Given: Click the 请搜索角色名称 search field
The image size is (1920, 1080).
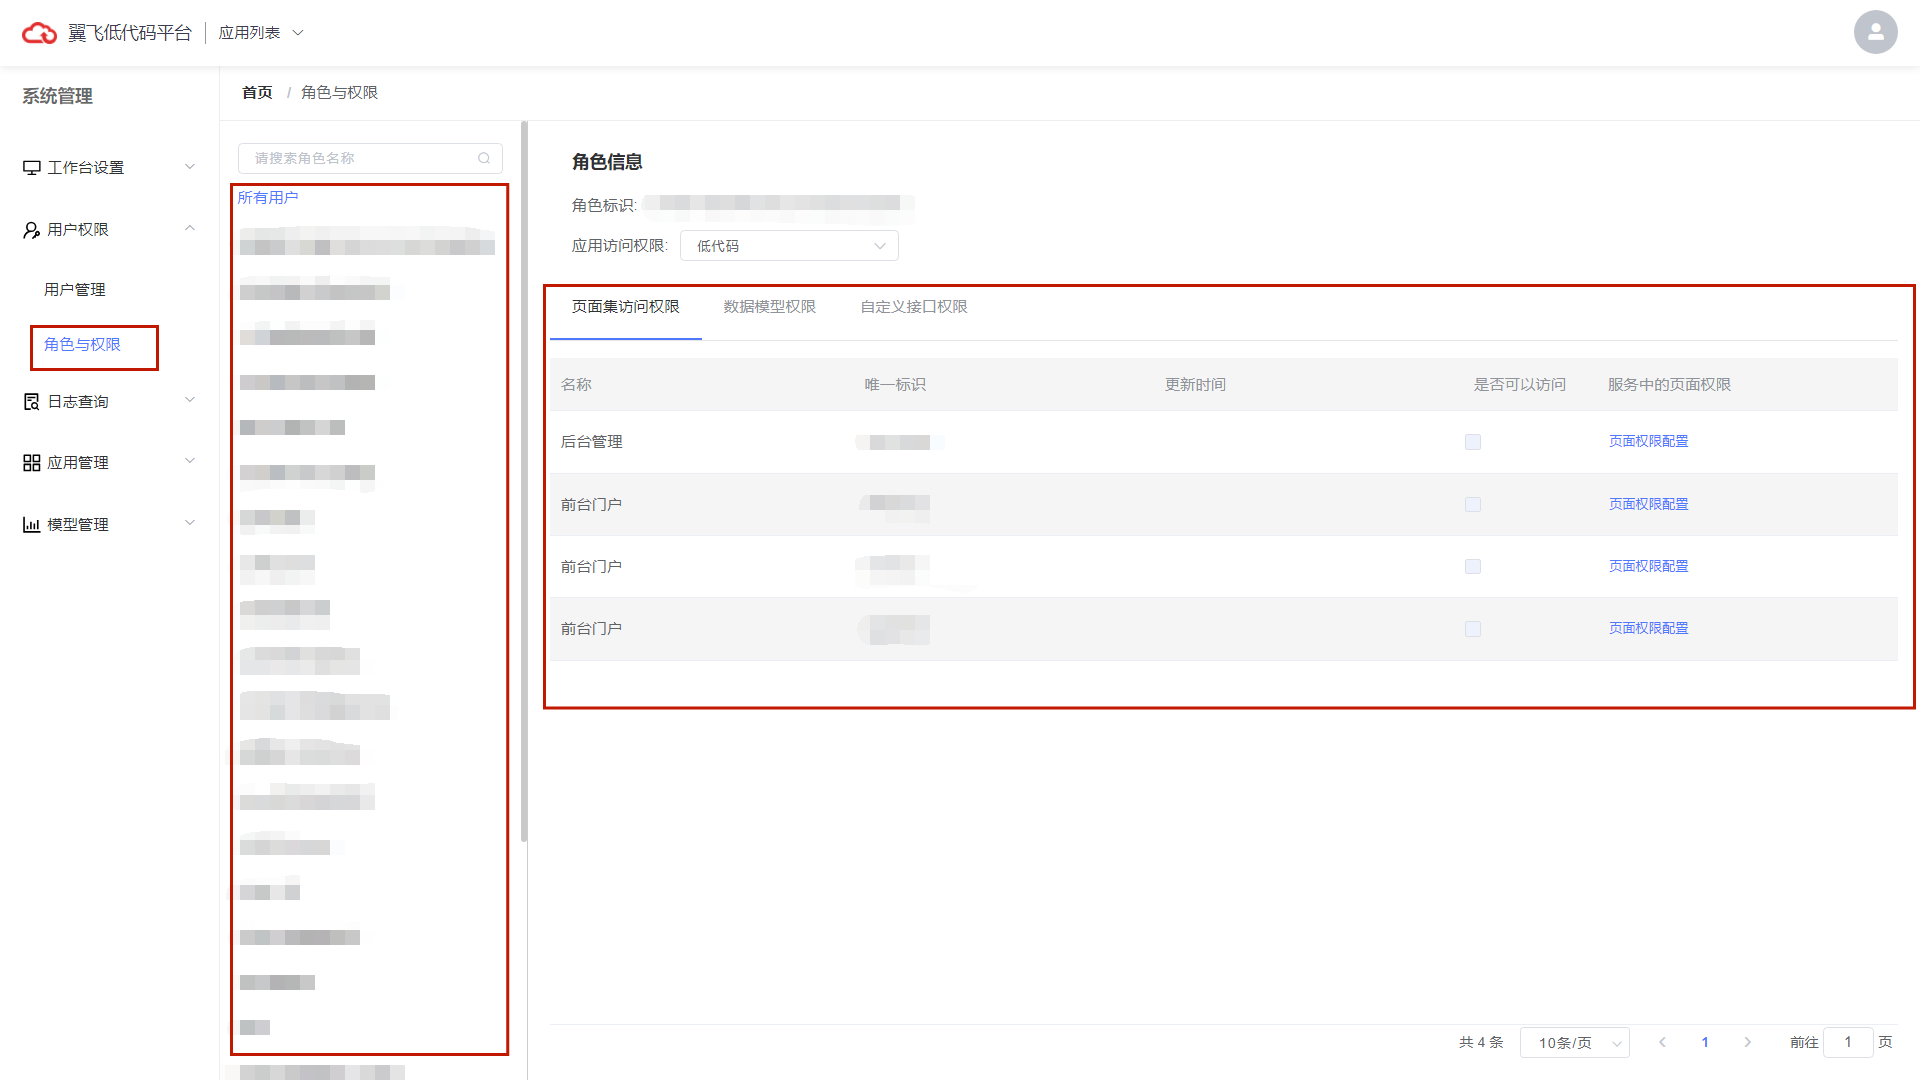Looking at the screenshot, I should pos(370,158).
